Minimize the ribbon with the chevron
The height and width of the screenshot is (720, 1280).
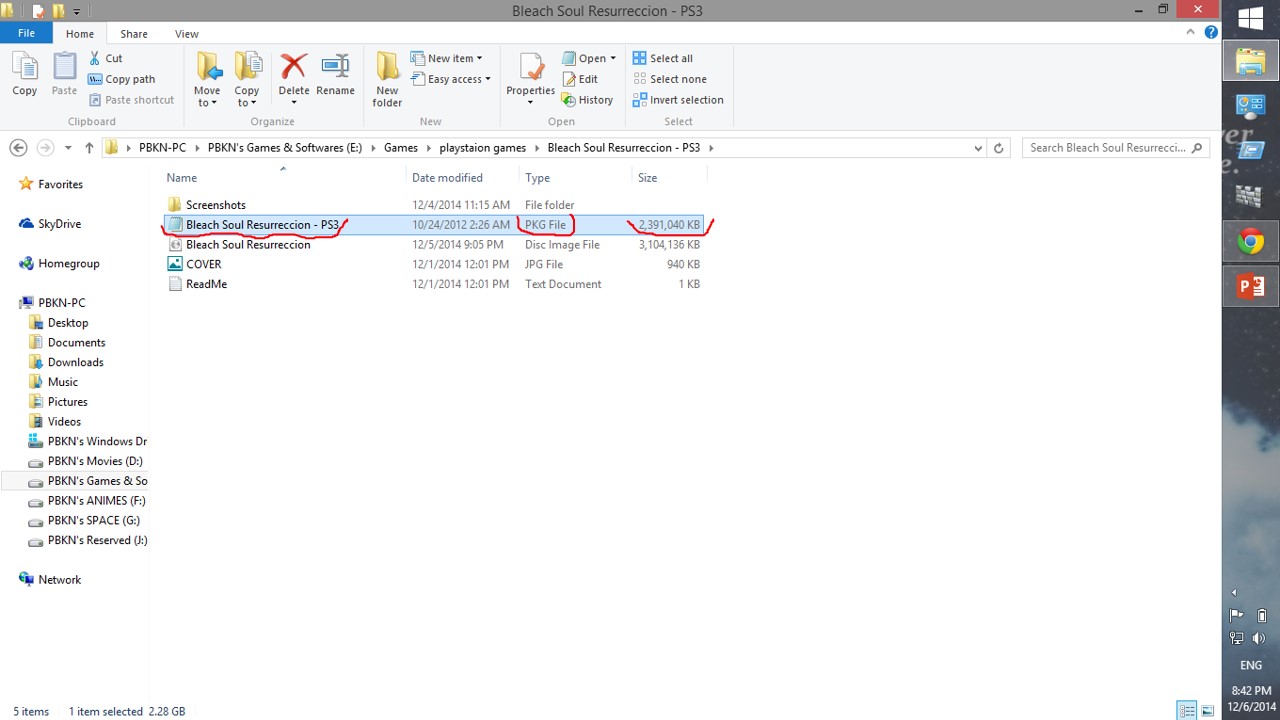click(1190, 32)
